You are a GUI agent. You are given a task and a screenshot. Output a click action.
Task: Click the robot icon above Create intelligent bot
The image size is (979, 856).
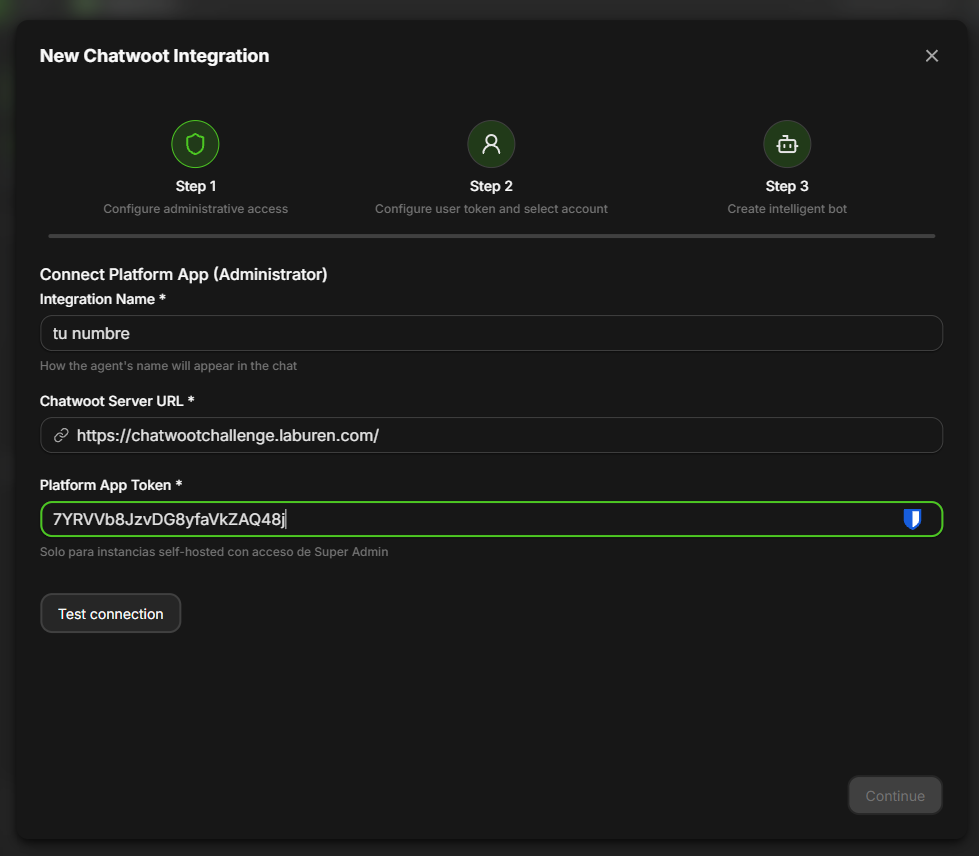pyautogui.click(x=787, y=143)
